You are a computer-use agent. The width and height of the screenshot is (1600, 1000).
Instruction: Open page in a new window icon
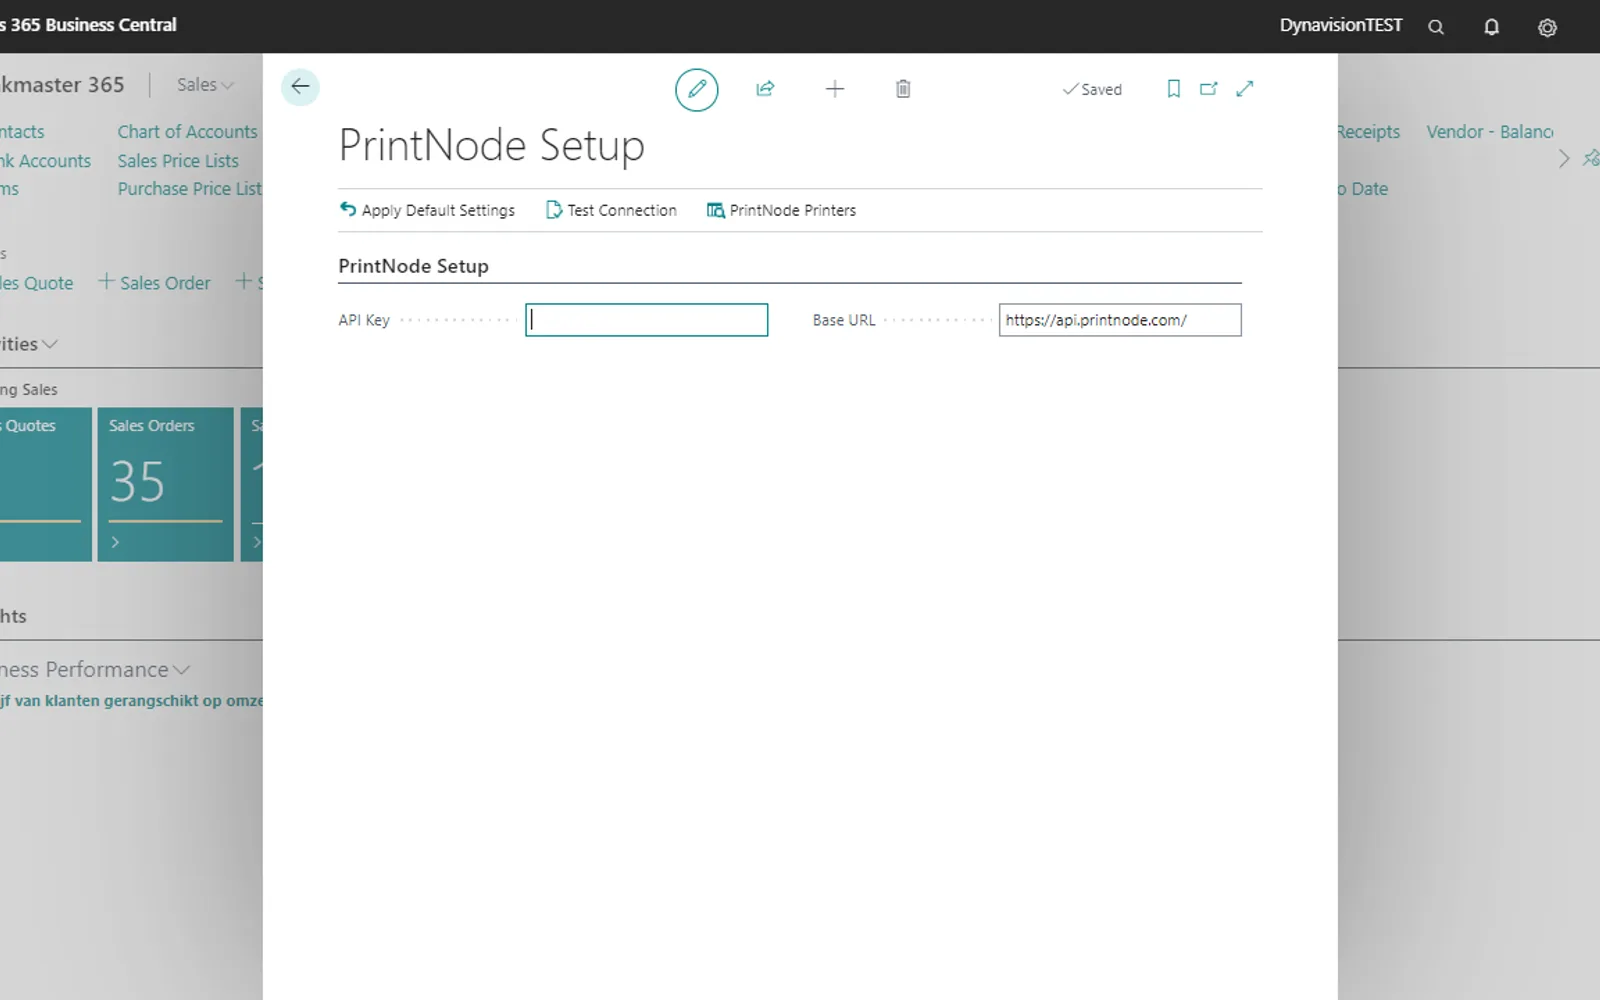point(1209,89)
